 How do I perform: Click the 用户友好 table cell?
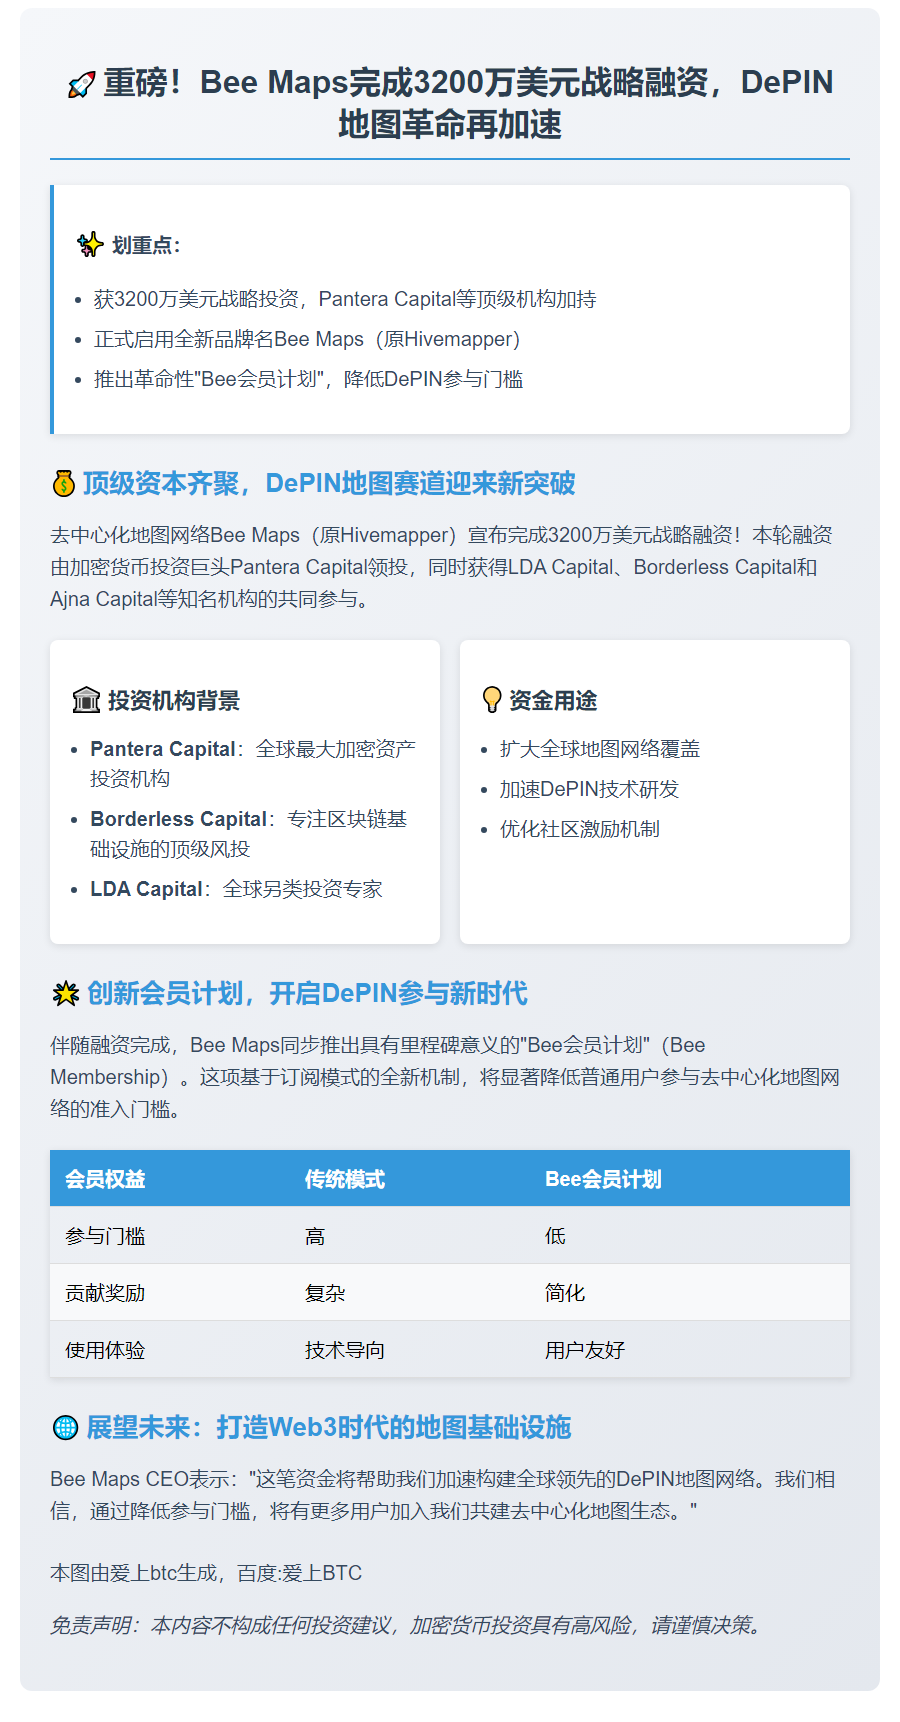point(690,1349)
